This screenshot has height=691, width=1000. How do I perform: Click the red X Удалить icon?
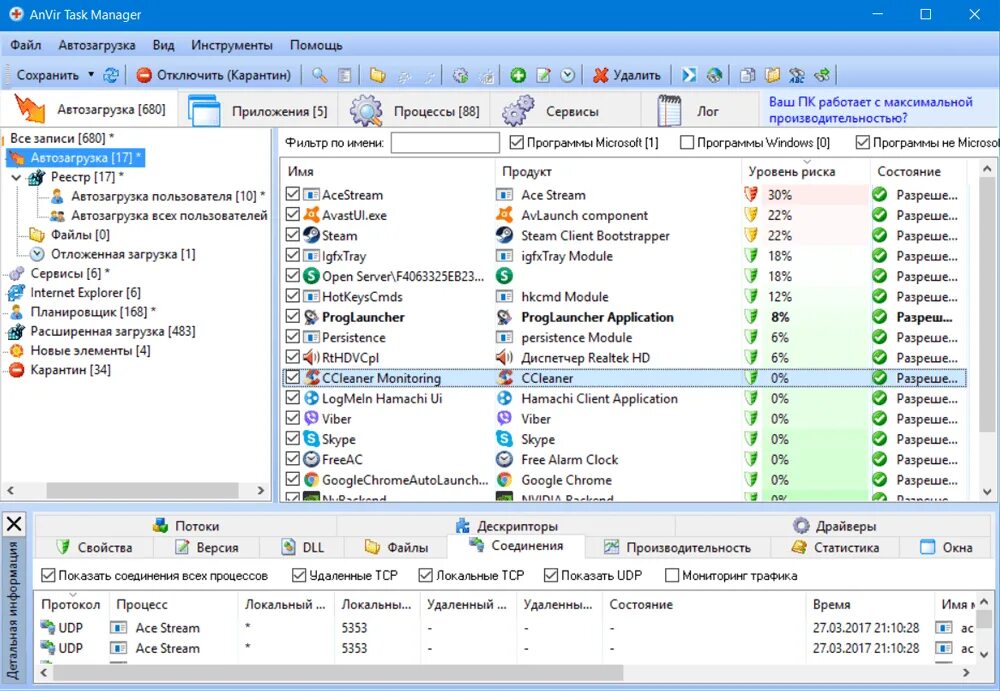tap(600, 75)
